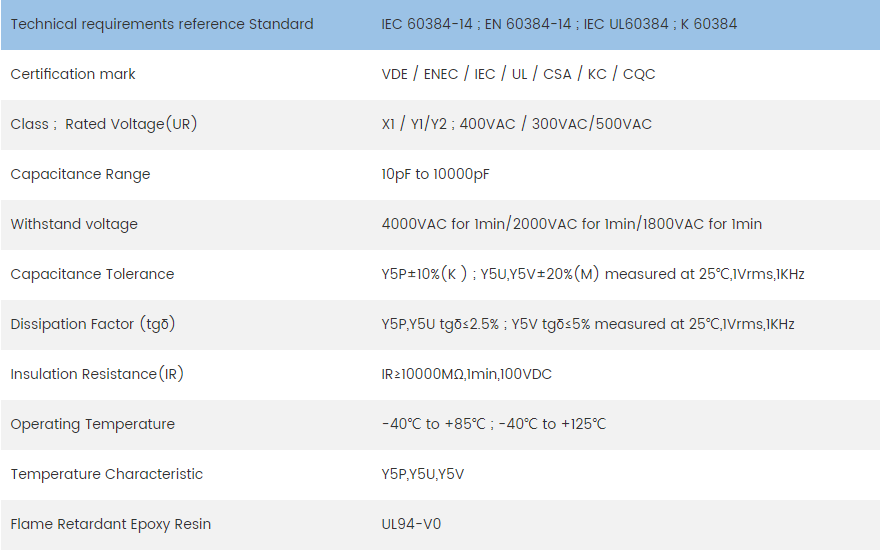Click the -40℃ to +85℃ temperature value

pyautogui.click(x=493, y=424)
